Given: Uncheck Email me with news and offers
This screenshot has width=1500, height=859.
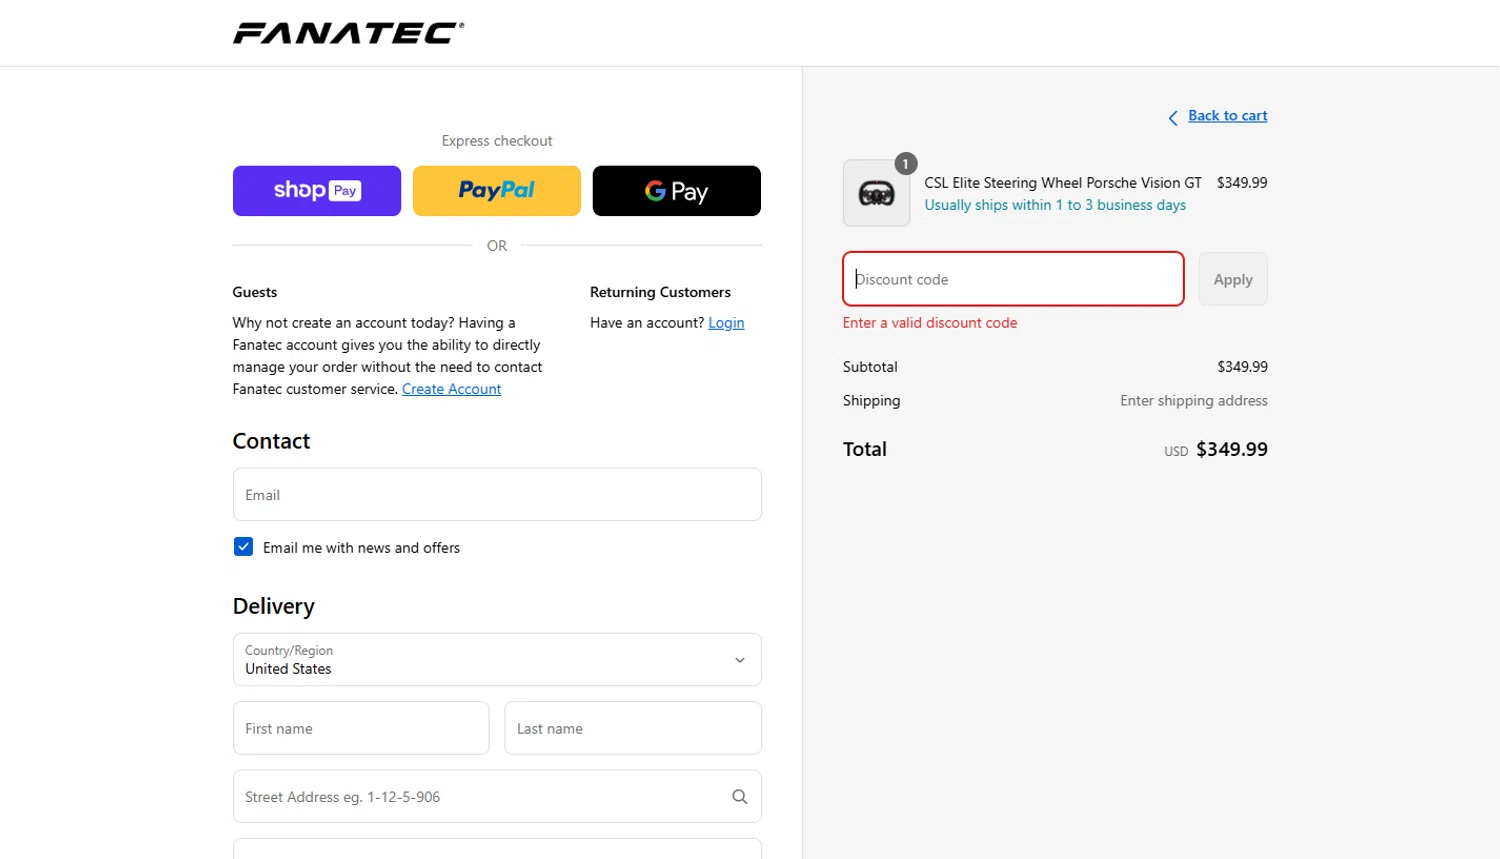Looking at the screenshot, I should [243, 547].
